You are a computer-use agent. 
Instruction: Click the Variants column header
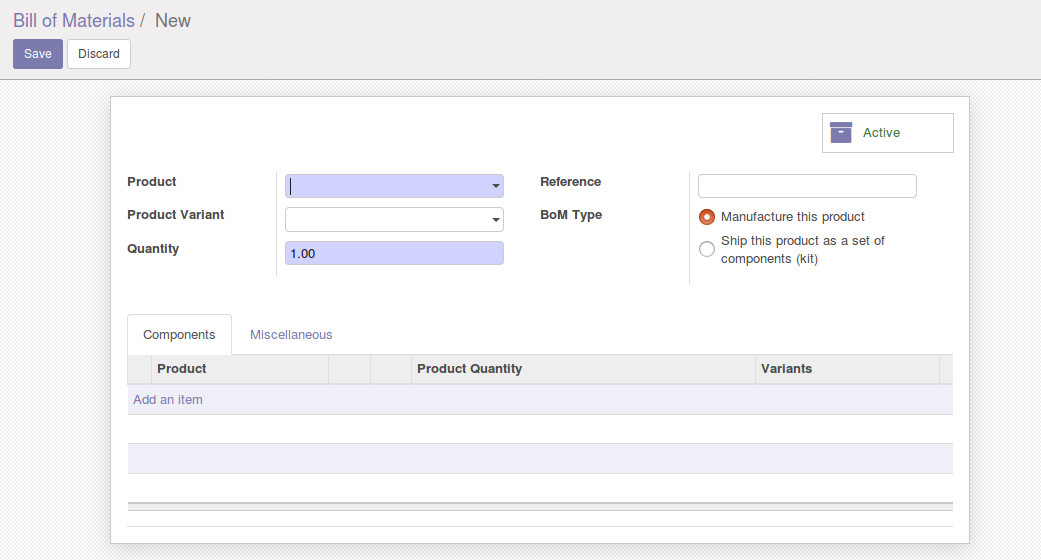(786, 369)
